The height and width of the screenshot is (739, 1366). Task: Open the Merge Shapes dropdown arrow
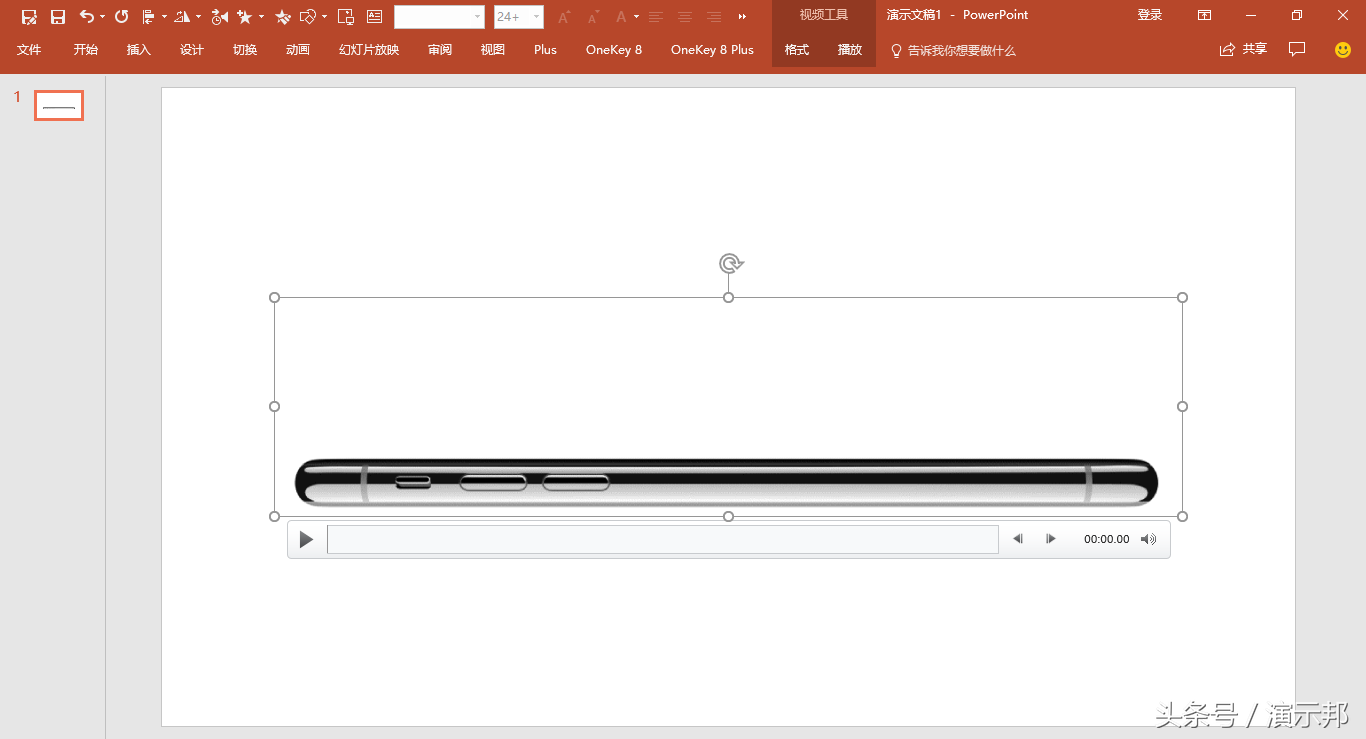[325, 16]
